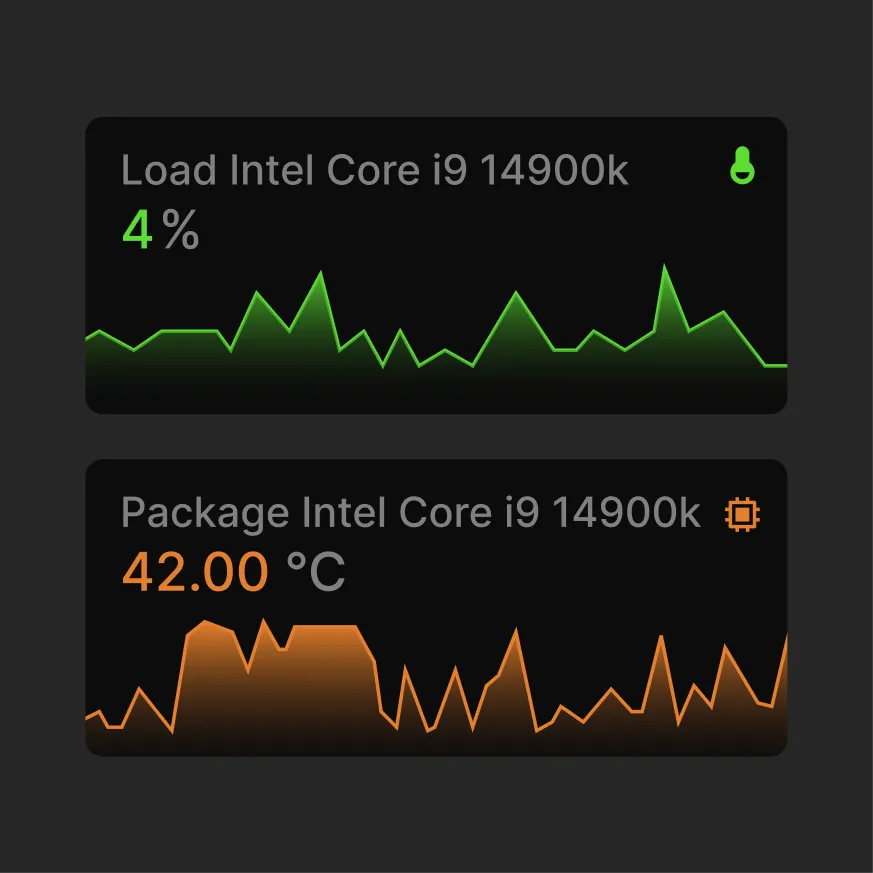Click the gray percent unit symbol
873x873 pixels.
[x=181, y=232]
